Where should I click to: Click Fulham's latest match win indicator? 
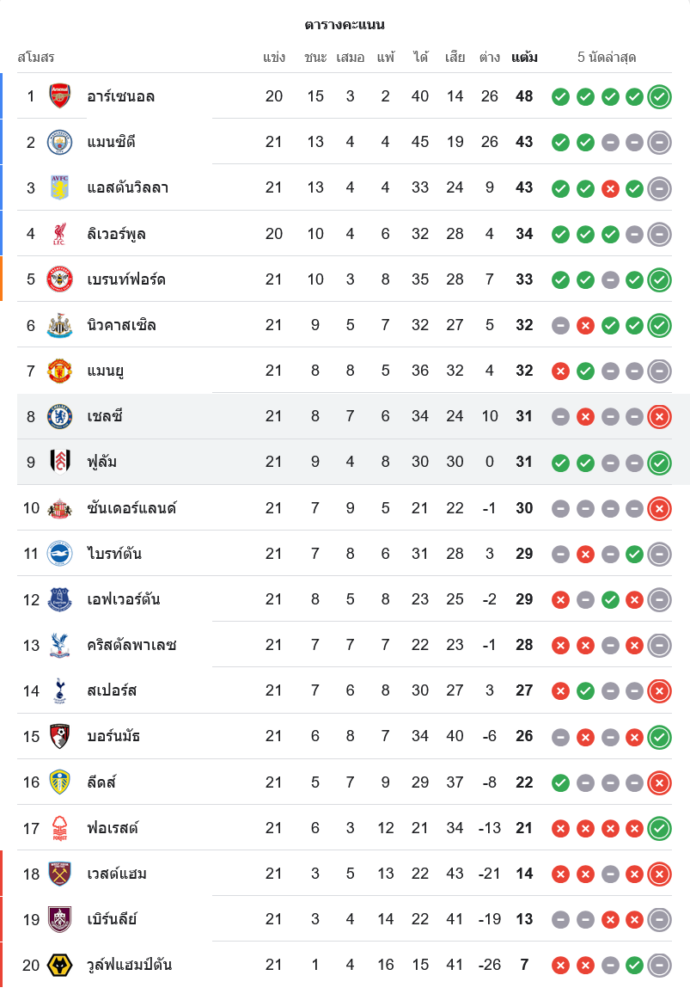click(x=659, y=463)
